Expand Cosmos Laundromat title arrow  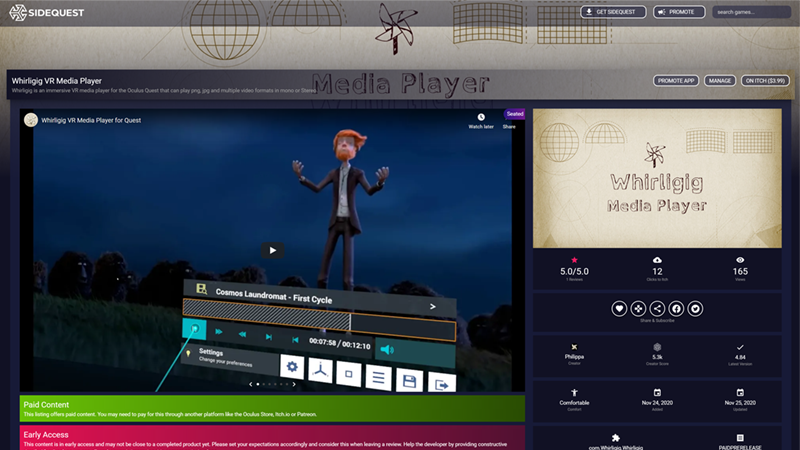(432, 307)
